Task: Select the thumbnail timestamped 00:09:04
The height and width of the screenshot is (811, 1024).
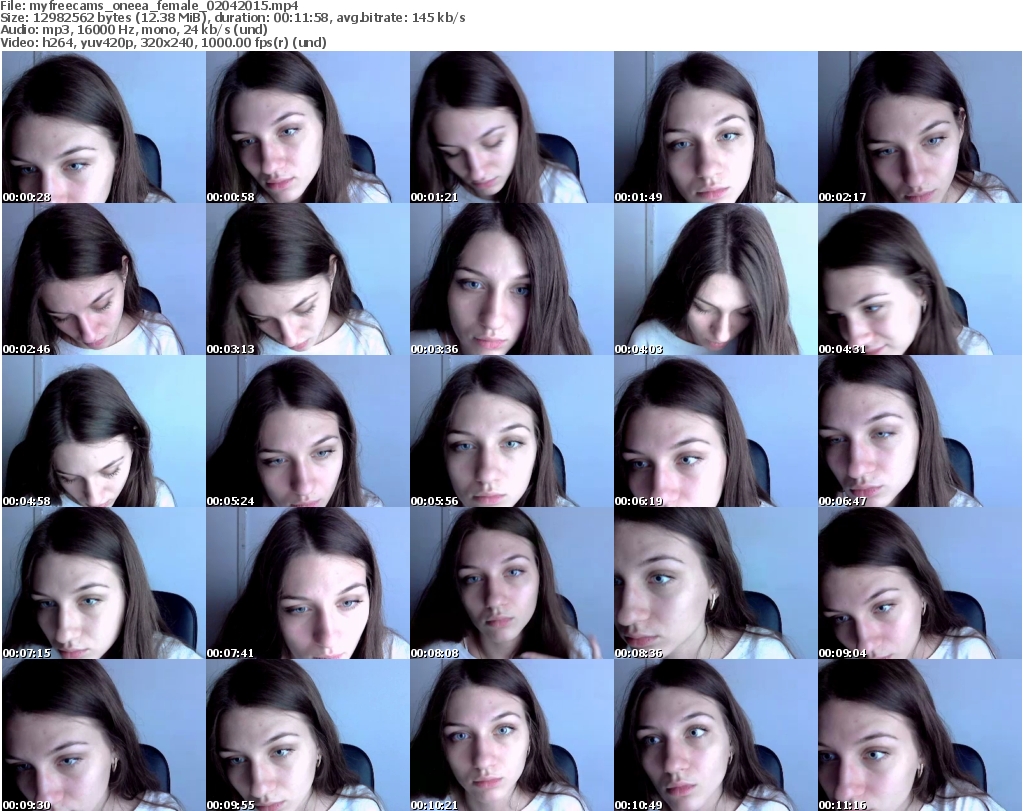Action: [920, 583]
